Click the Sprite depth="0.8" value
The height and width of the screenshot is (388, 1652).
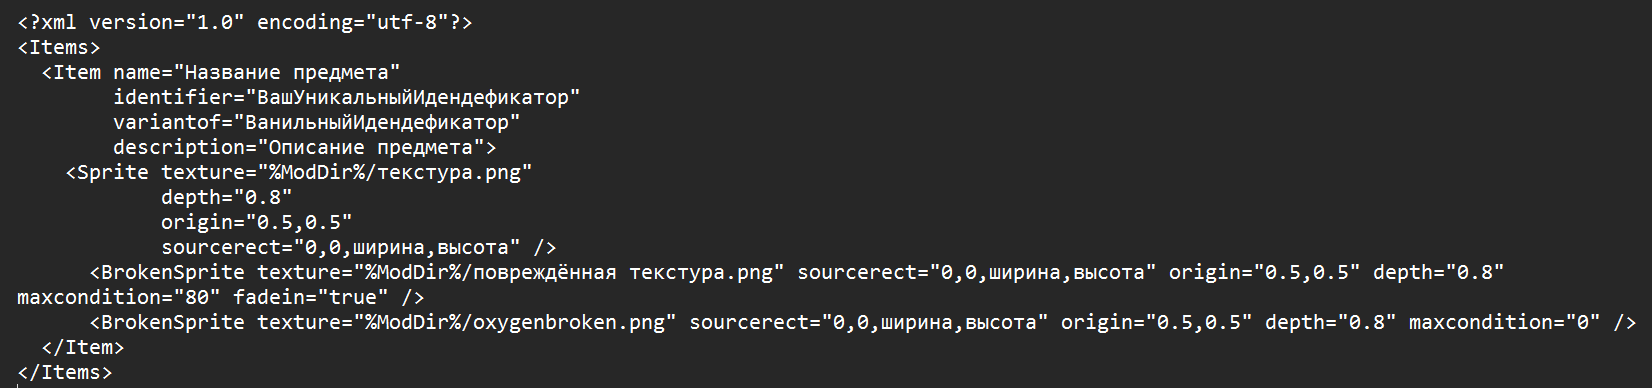227,197
